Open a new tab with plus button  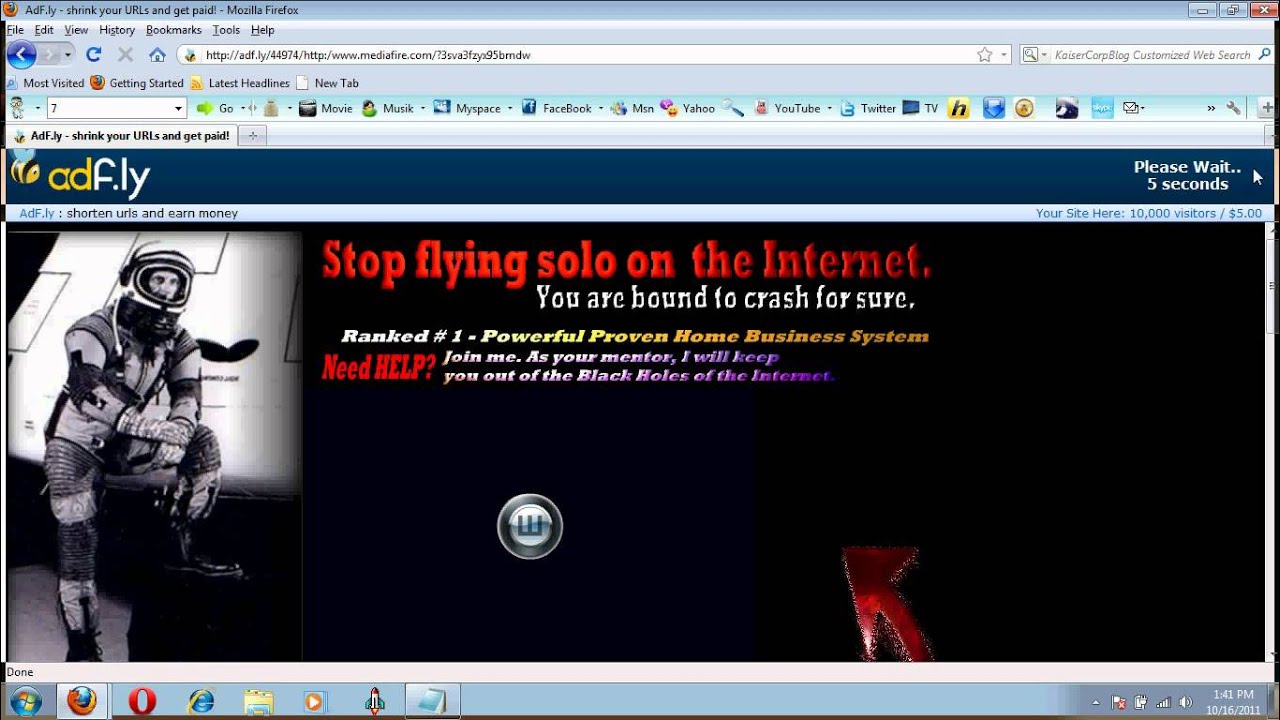coord(252,136)
